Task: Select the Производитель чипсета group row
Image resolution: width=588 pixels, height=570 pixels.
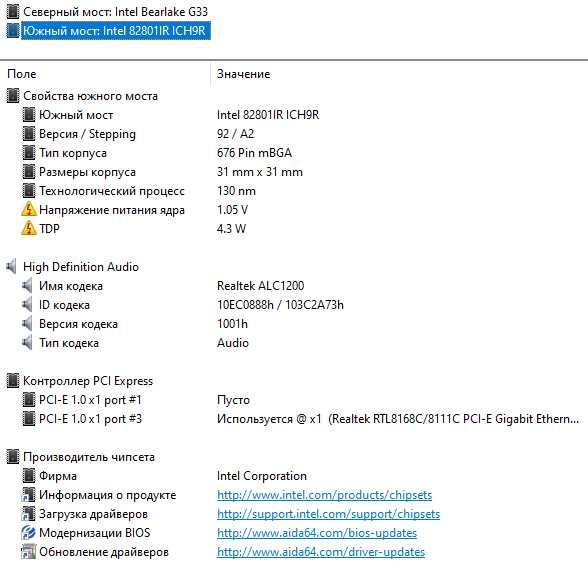Action: tap(89, 457)
